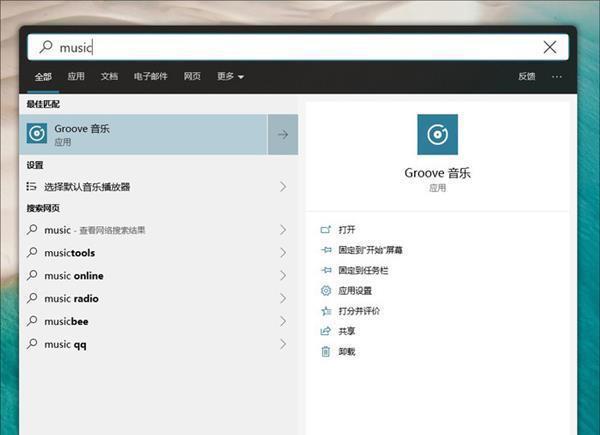The width and height of the screenshot is (600, 435).
Task: Click the 打开 open icon
Action: point(326,230)
